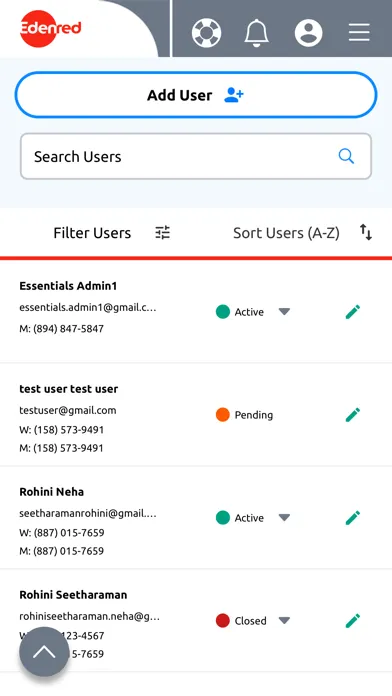Click phone M: (887) 015-7659 under Rohini Neha
This screenshot has height=696, width=392.
(x=61, y=551)
